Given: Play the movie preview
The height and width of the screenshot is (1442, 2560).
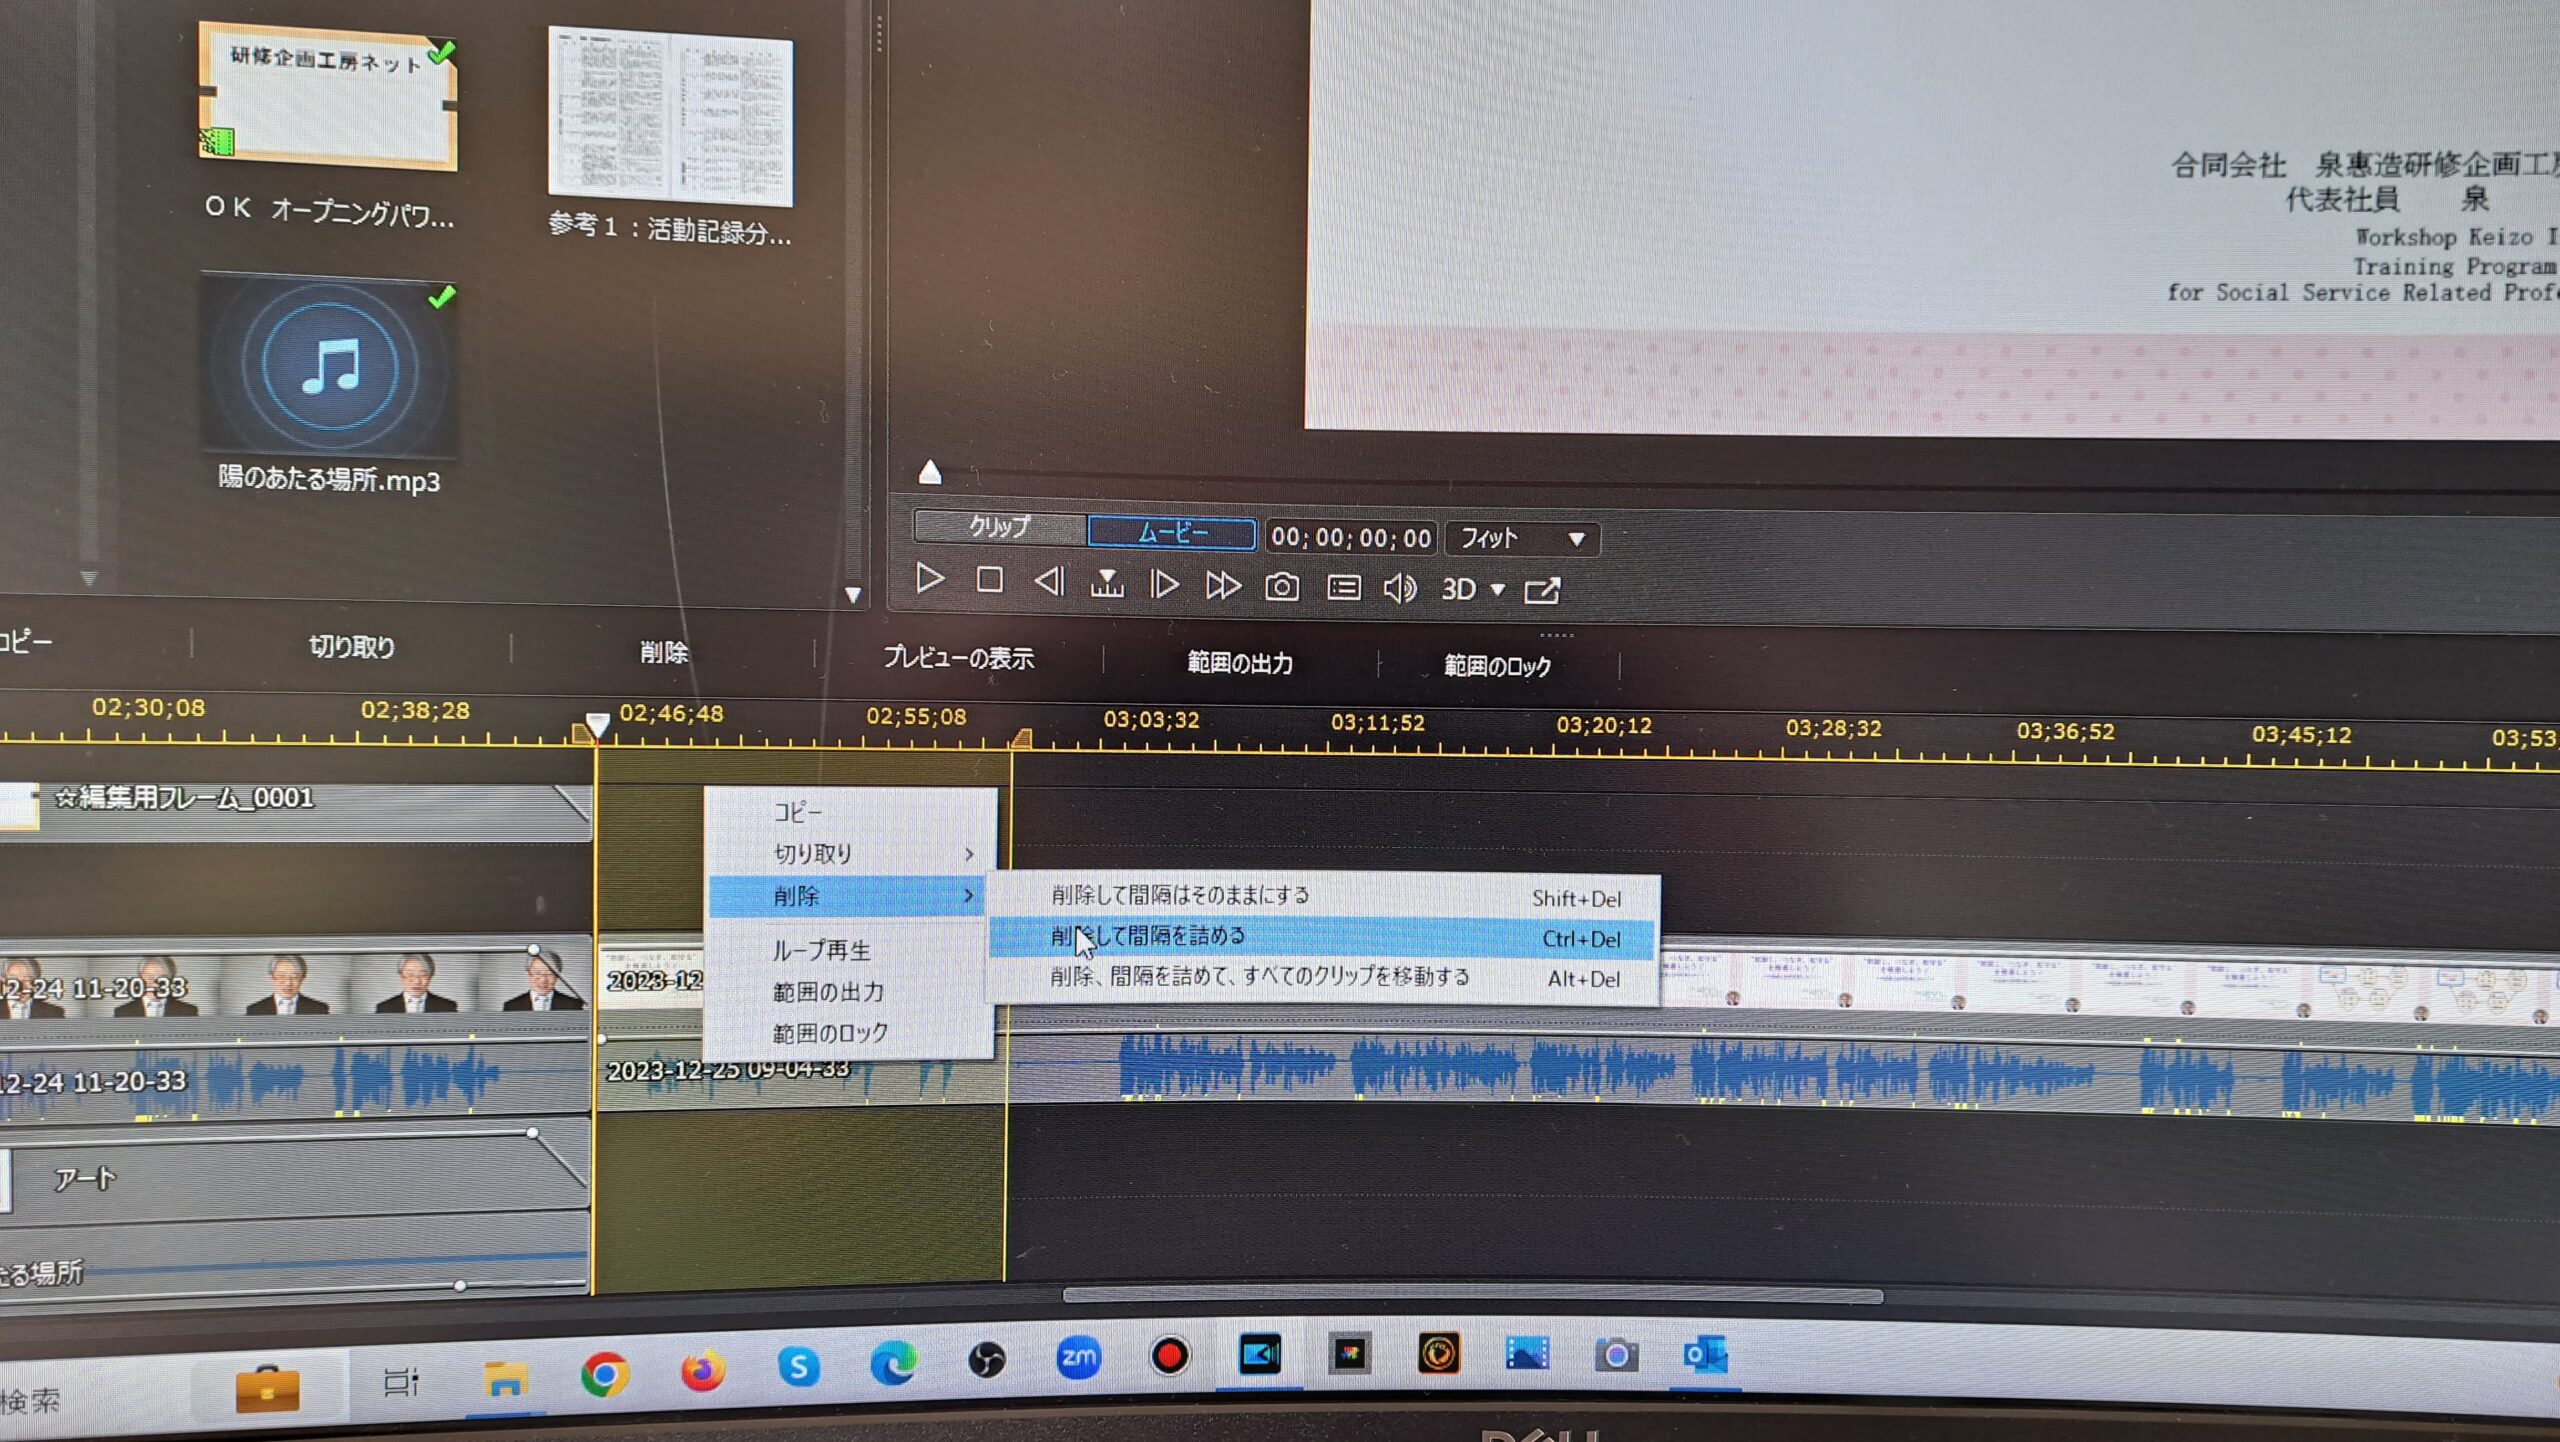Looking at the screenshot, I should 929,578.
